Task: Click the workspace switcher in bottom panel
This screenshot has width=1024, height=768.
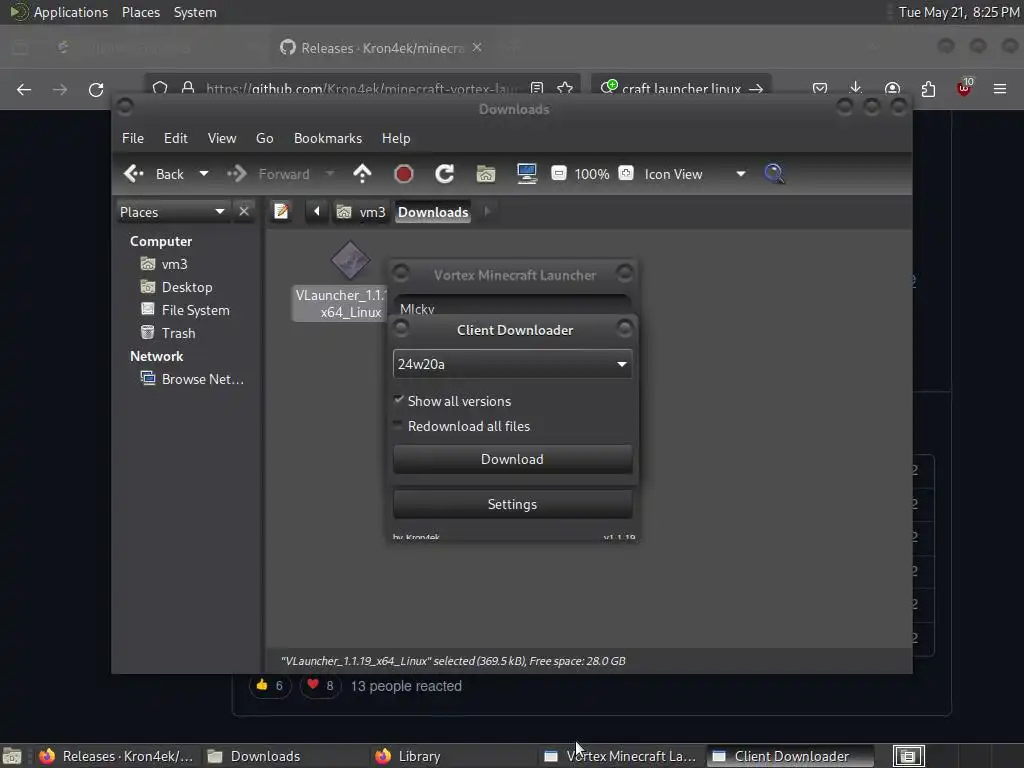Action: pos(908,756)
